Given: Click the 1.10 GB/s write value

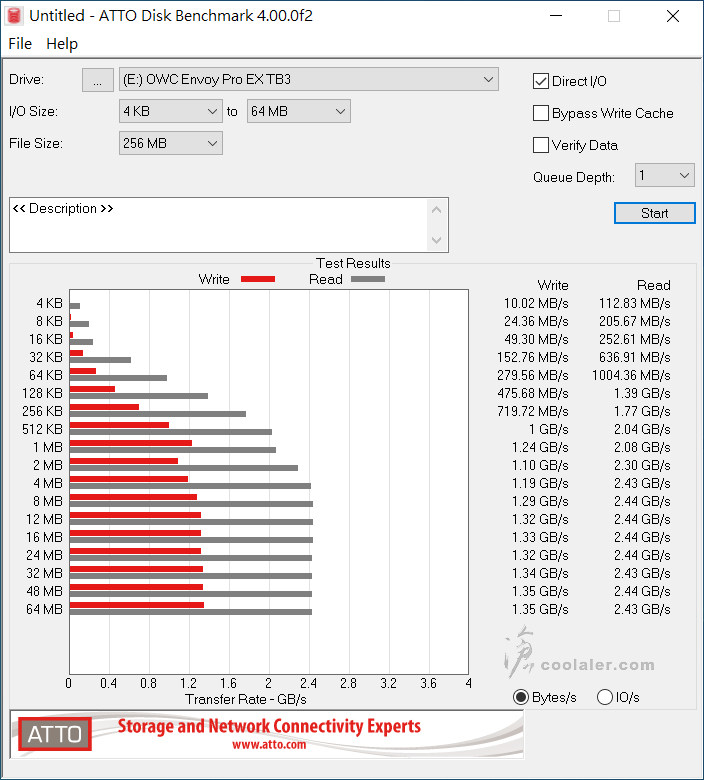Looking at the screenshot, I should coord(540,465).
